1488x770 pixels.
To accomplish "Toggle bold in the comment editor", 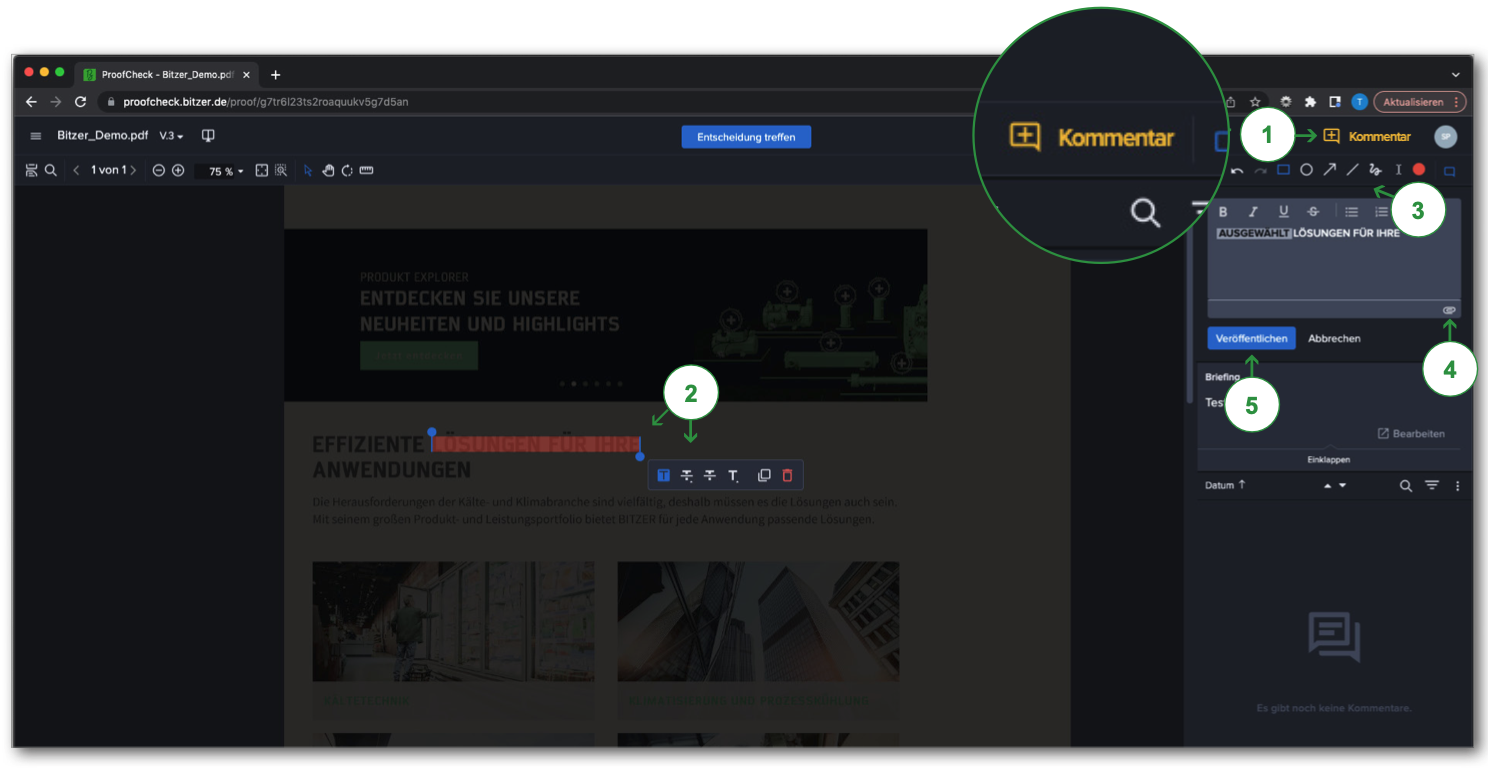I will (1223, 212).
